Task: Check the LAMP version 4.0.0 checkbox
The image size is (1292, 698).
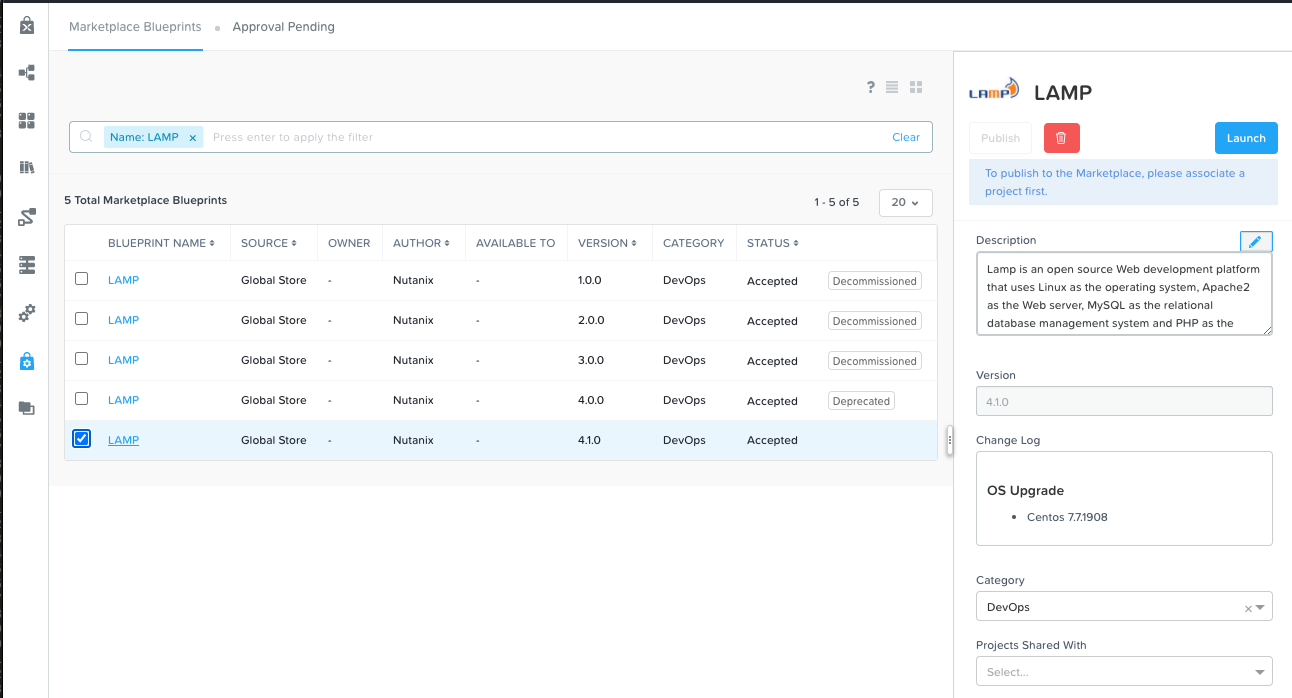Action: point(82,399)
